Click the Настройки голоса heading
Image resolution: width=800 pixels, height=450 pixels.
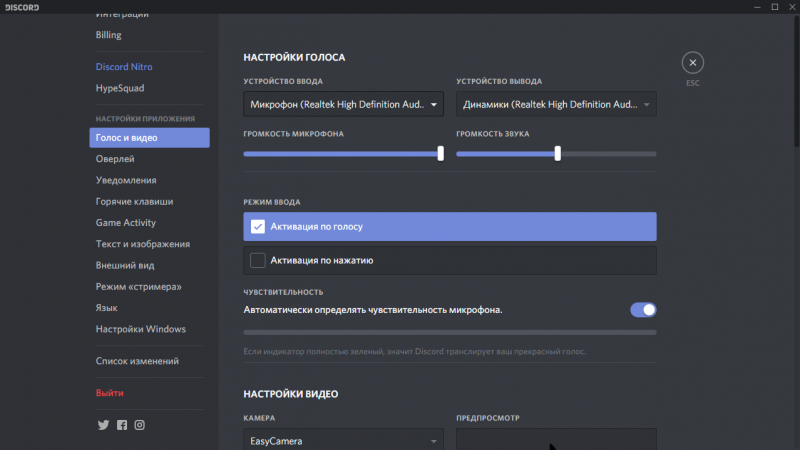[x=294, y=58]
